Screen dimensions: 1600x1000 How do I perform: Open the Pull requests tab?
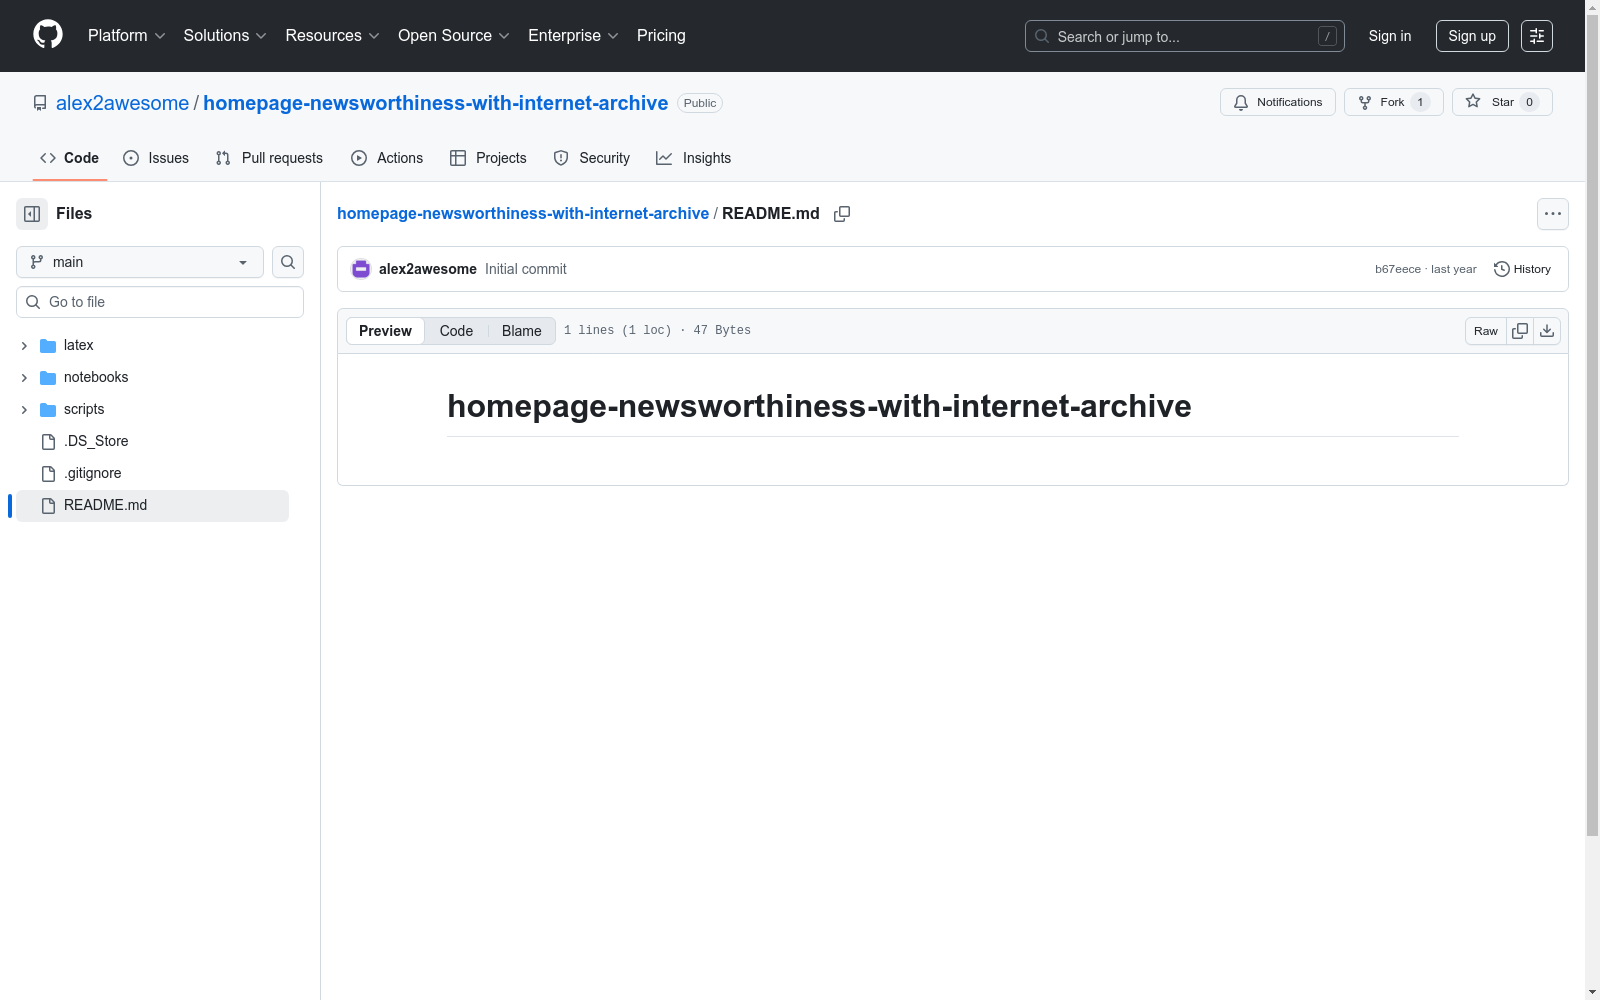269,158
